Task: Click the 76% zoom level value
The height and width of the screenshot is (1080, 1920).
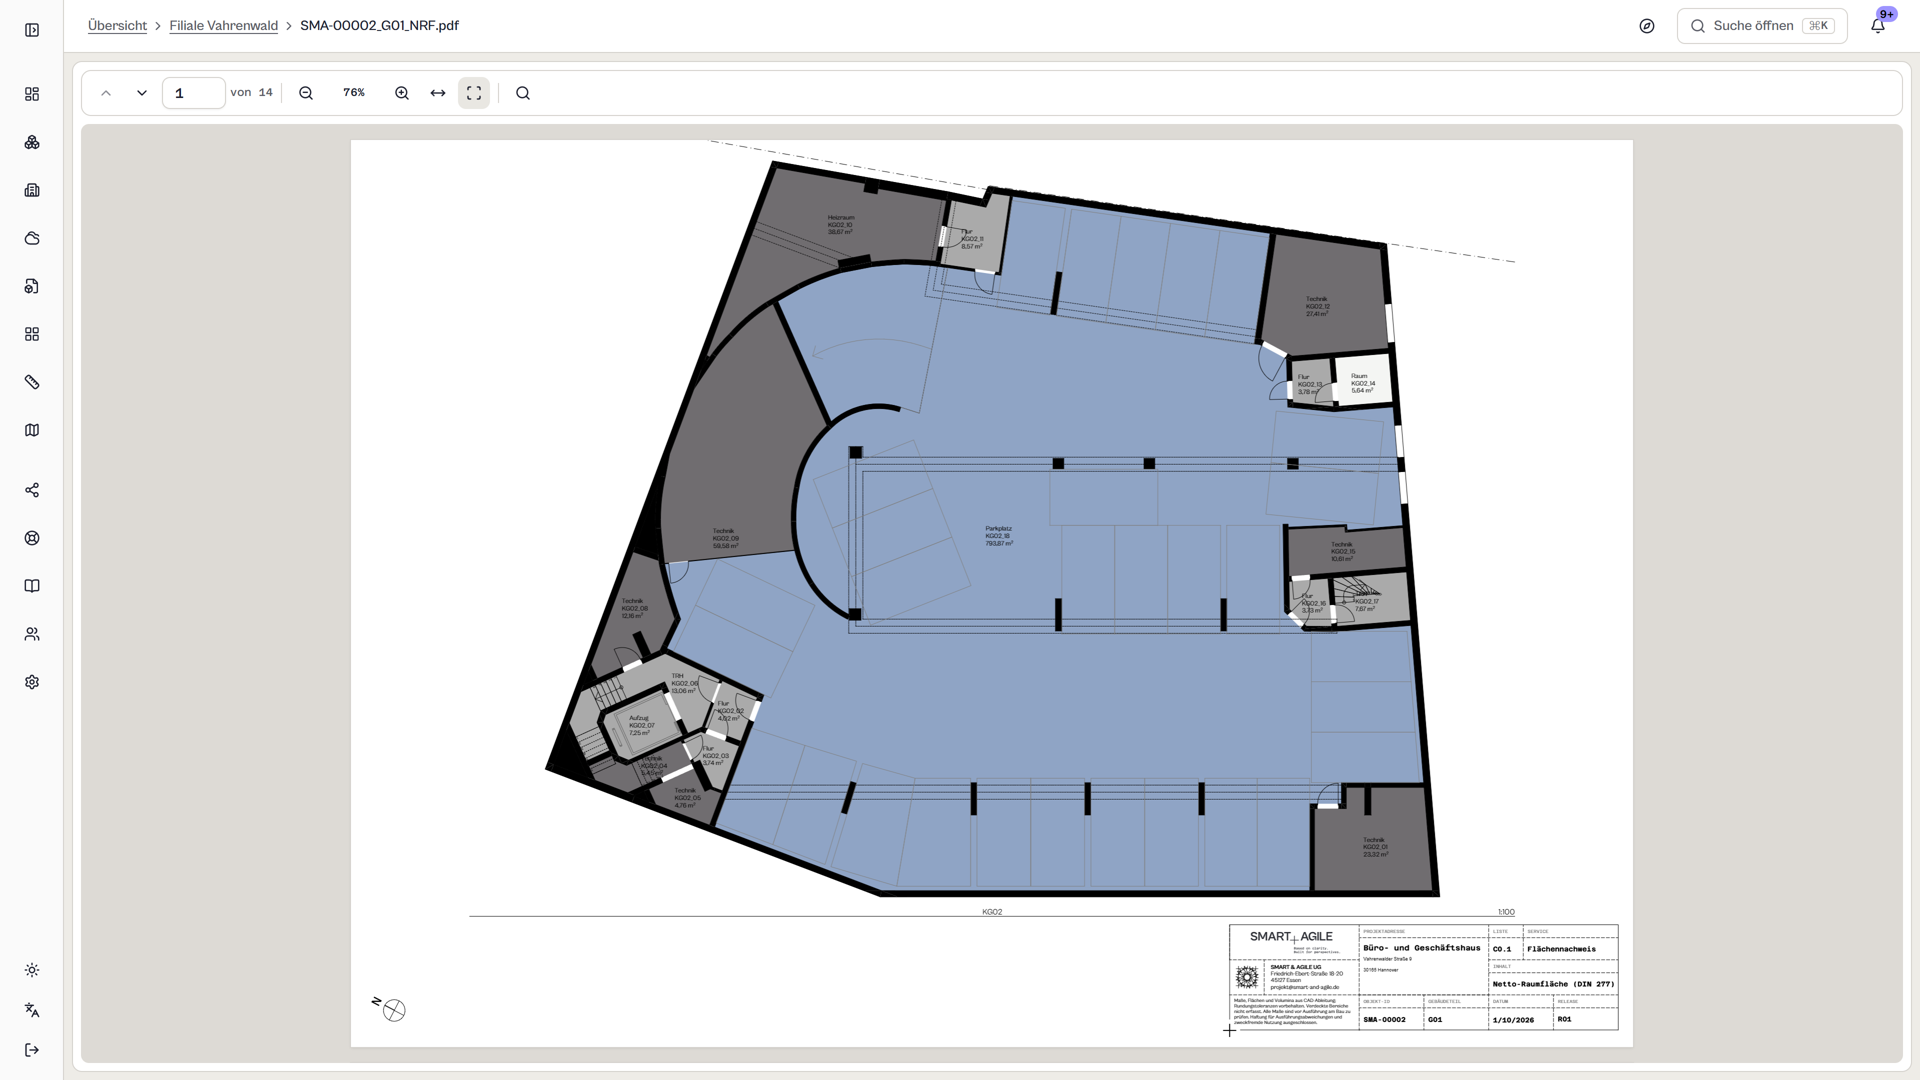Action: click(x=354, y=92)
